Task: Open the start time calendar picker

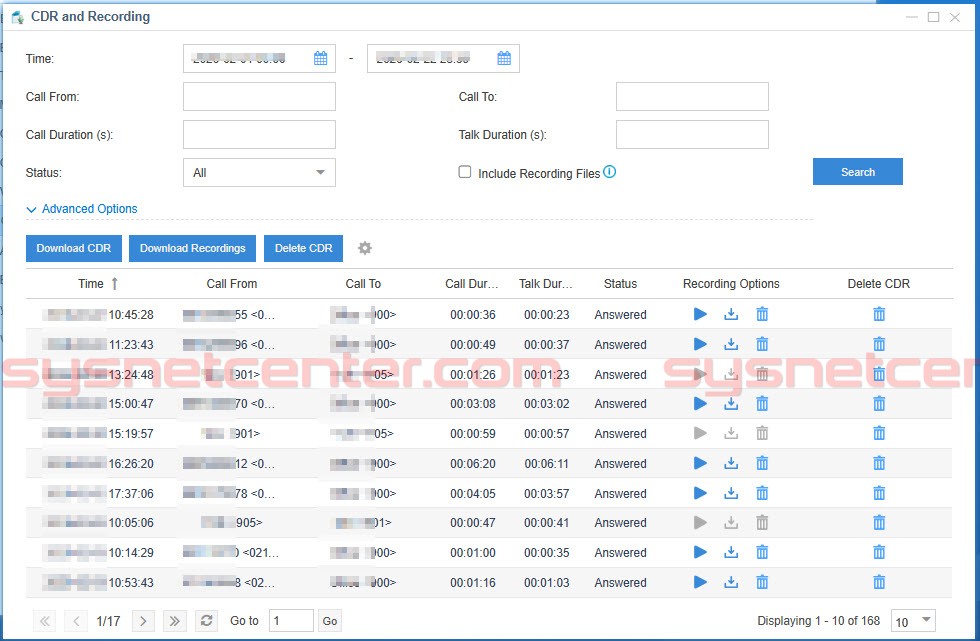Action: (x=320, y=58)
